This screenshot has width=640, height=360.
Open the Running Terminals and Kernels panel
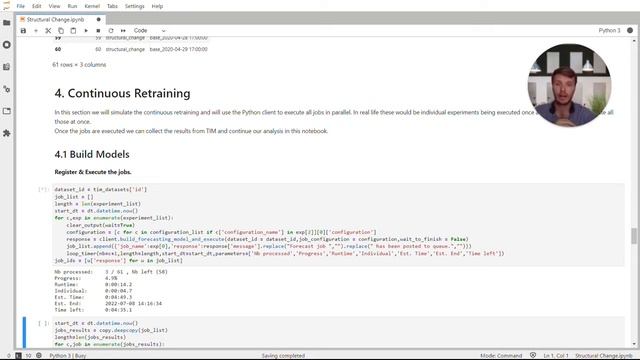tap(7, 45)
